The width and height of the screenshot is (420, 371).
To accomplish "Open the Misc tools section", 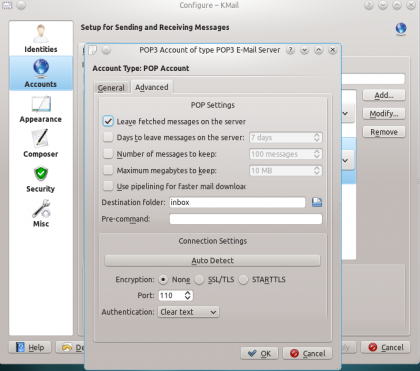I will click(41, 214).
